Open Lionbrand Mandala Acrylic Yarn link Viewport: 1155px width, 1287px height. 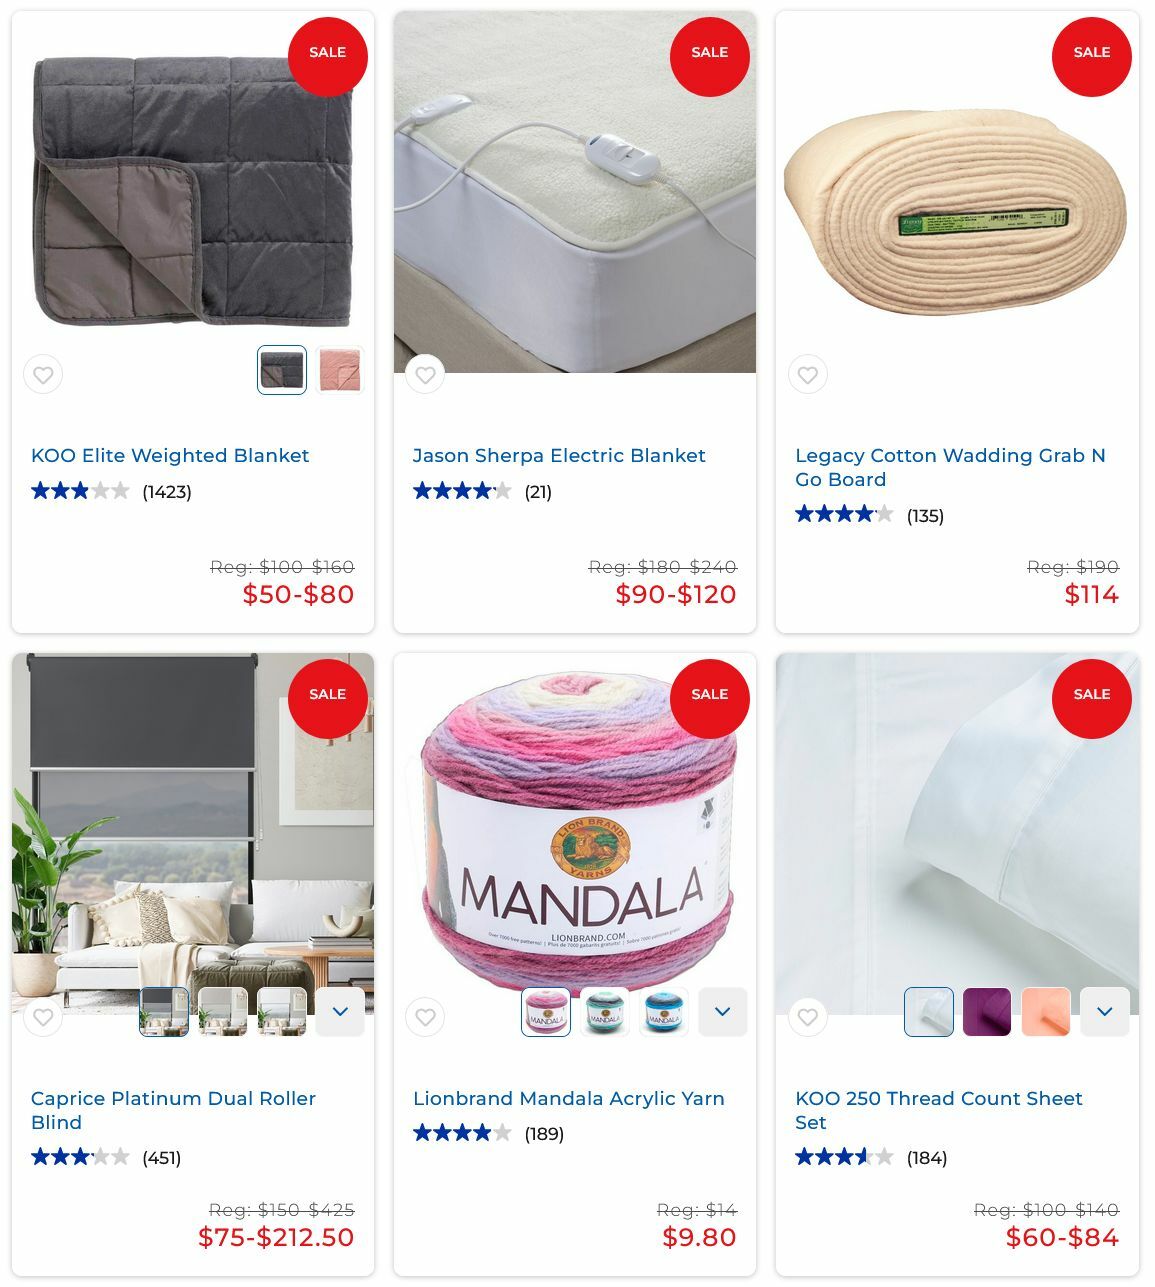[x=569, y=1098]
